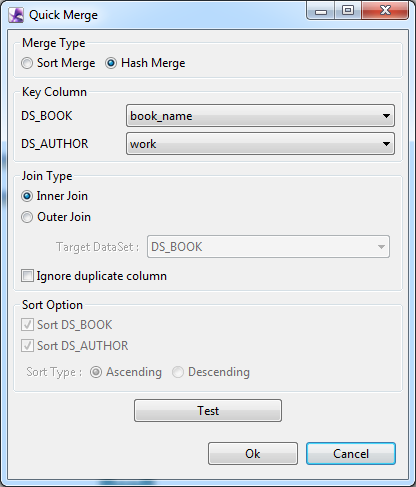Open the DS_BOOK key column dropdown
416x487 pixels.
click(x=260, y=116)
